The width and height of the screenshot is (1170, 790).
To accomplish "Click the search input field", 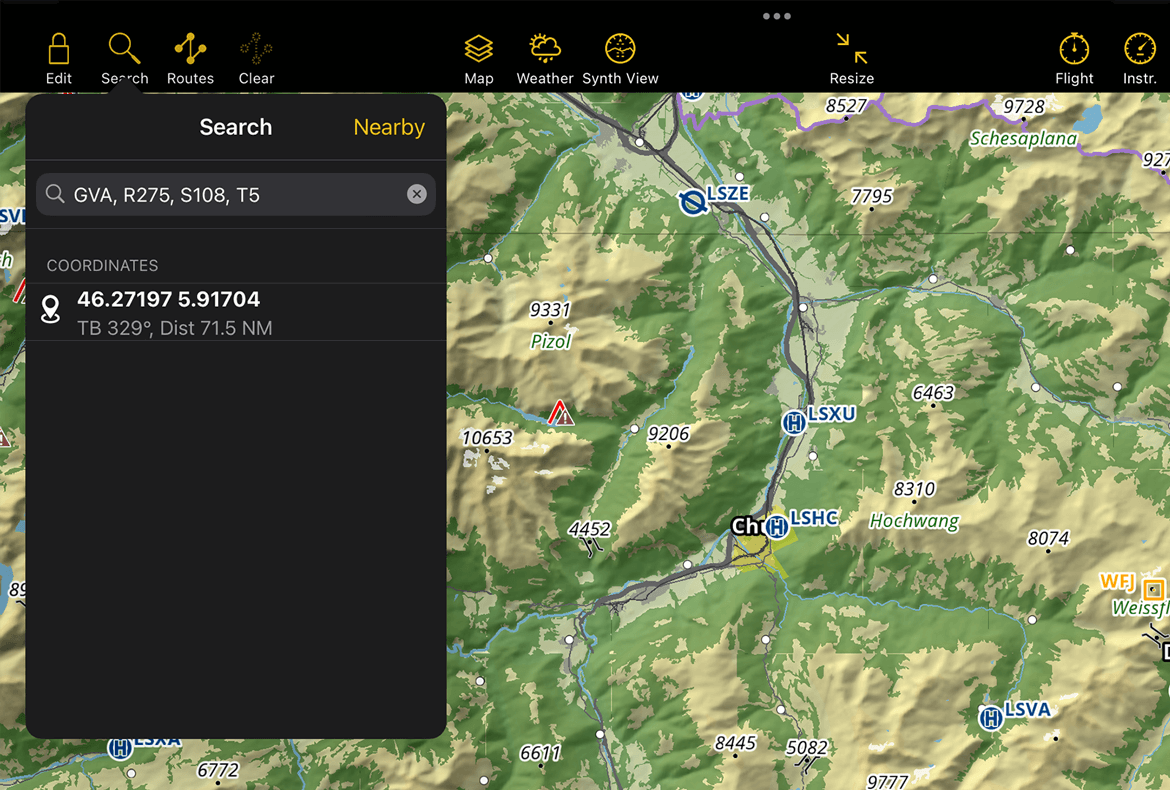I will (230, 195).
